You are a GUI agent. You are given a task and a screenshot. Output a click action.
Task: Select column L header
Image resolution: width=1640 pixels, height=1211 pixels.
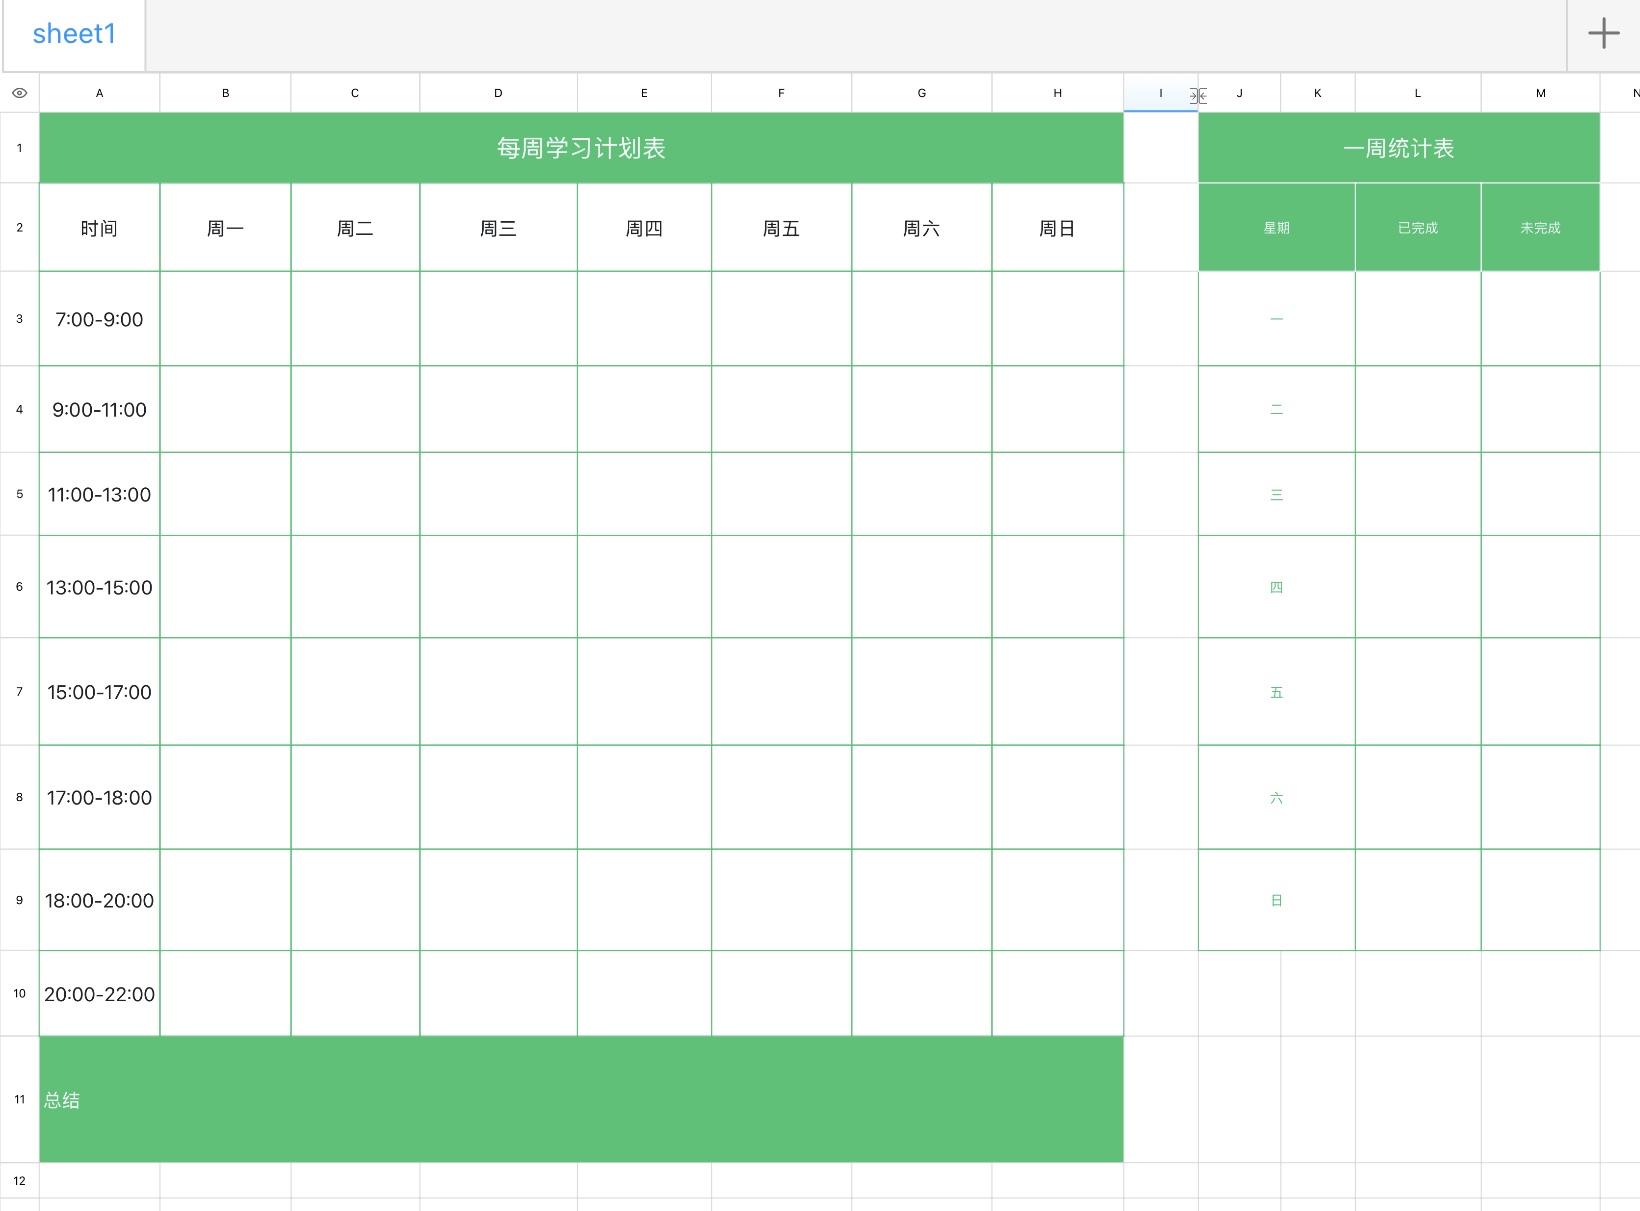click(1417, 93)
